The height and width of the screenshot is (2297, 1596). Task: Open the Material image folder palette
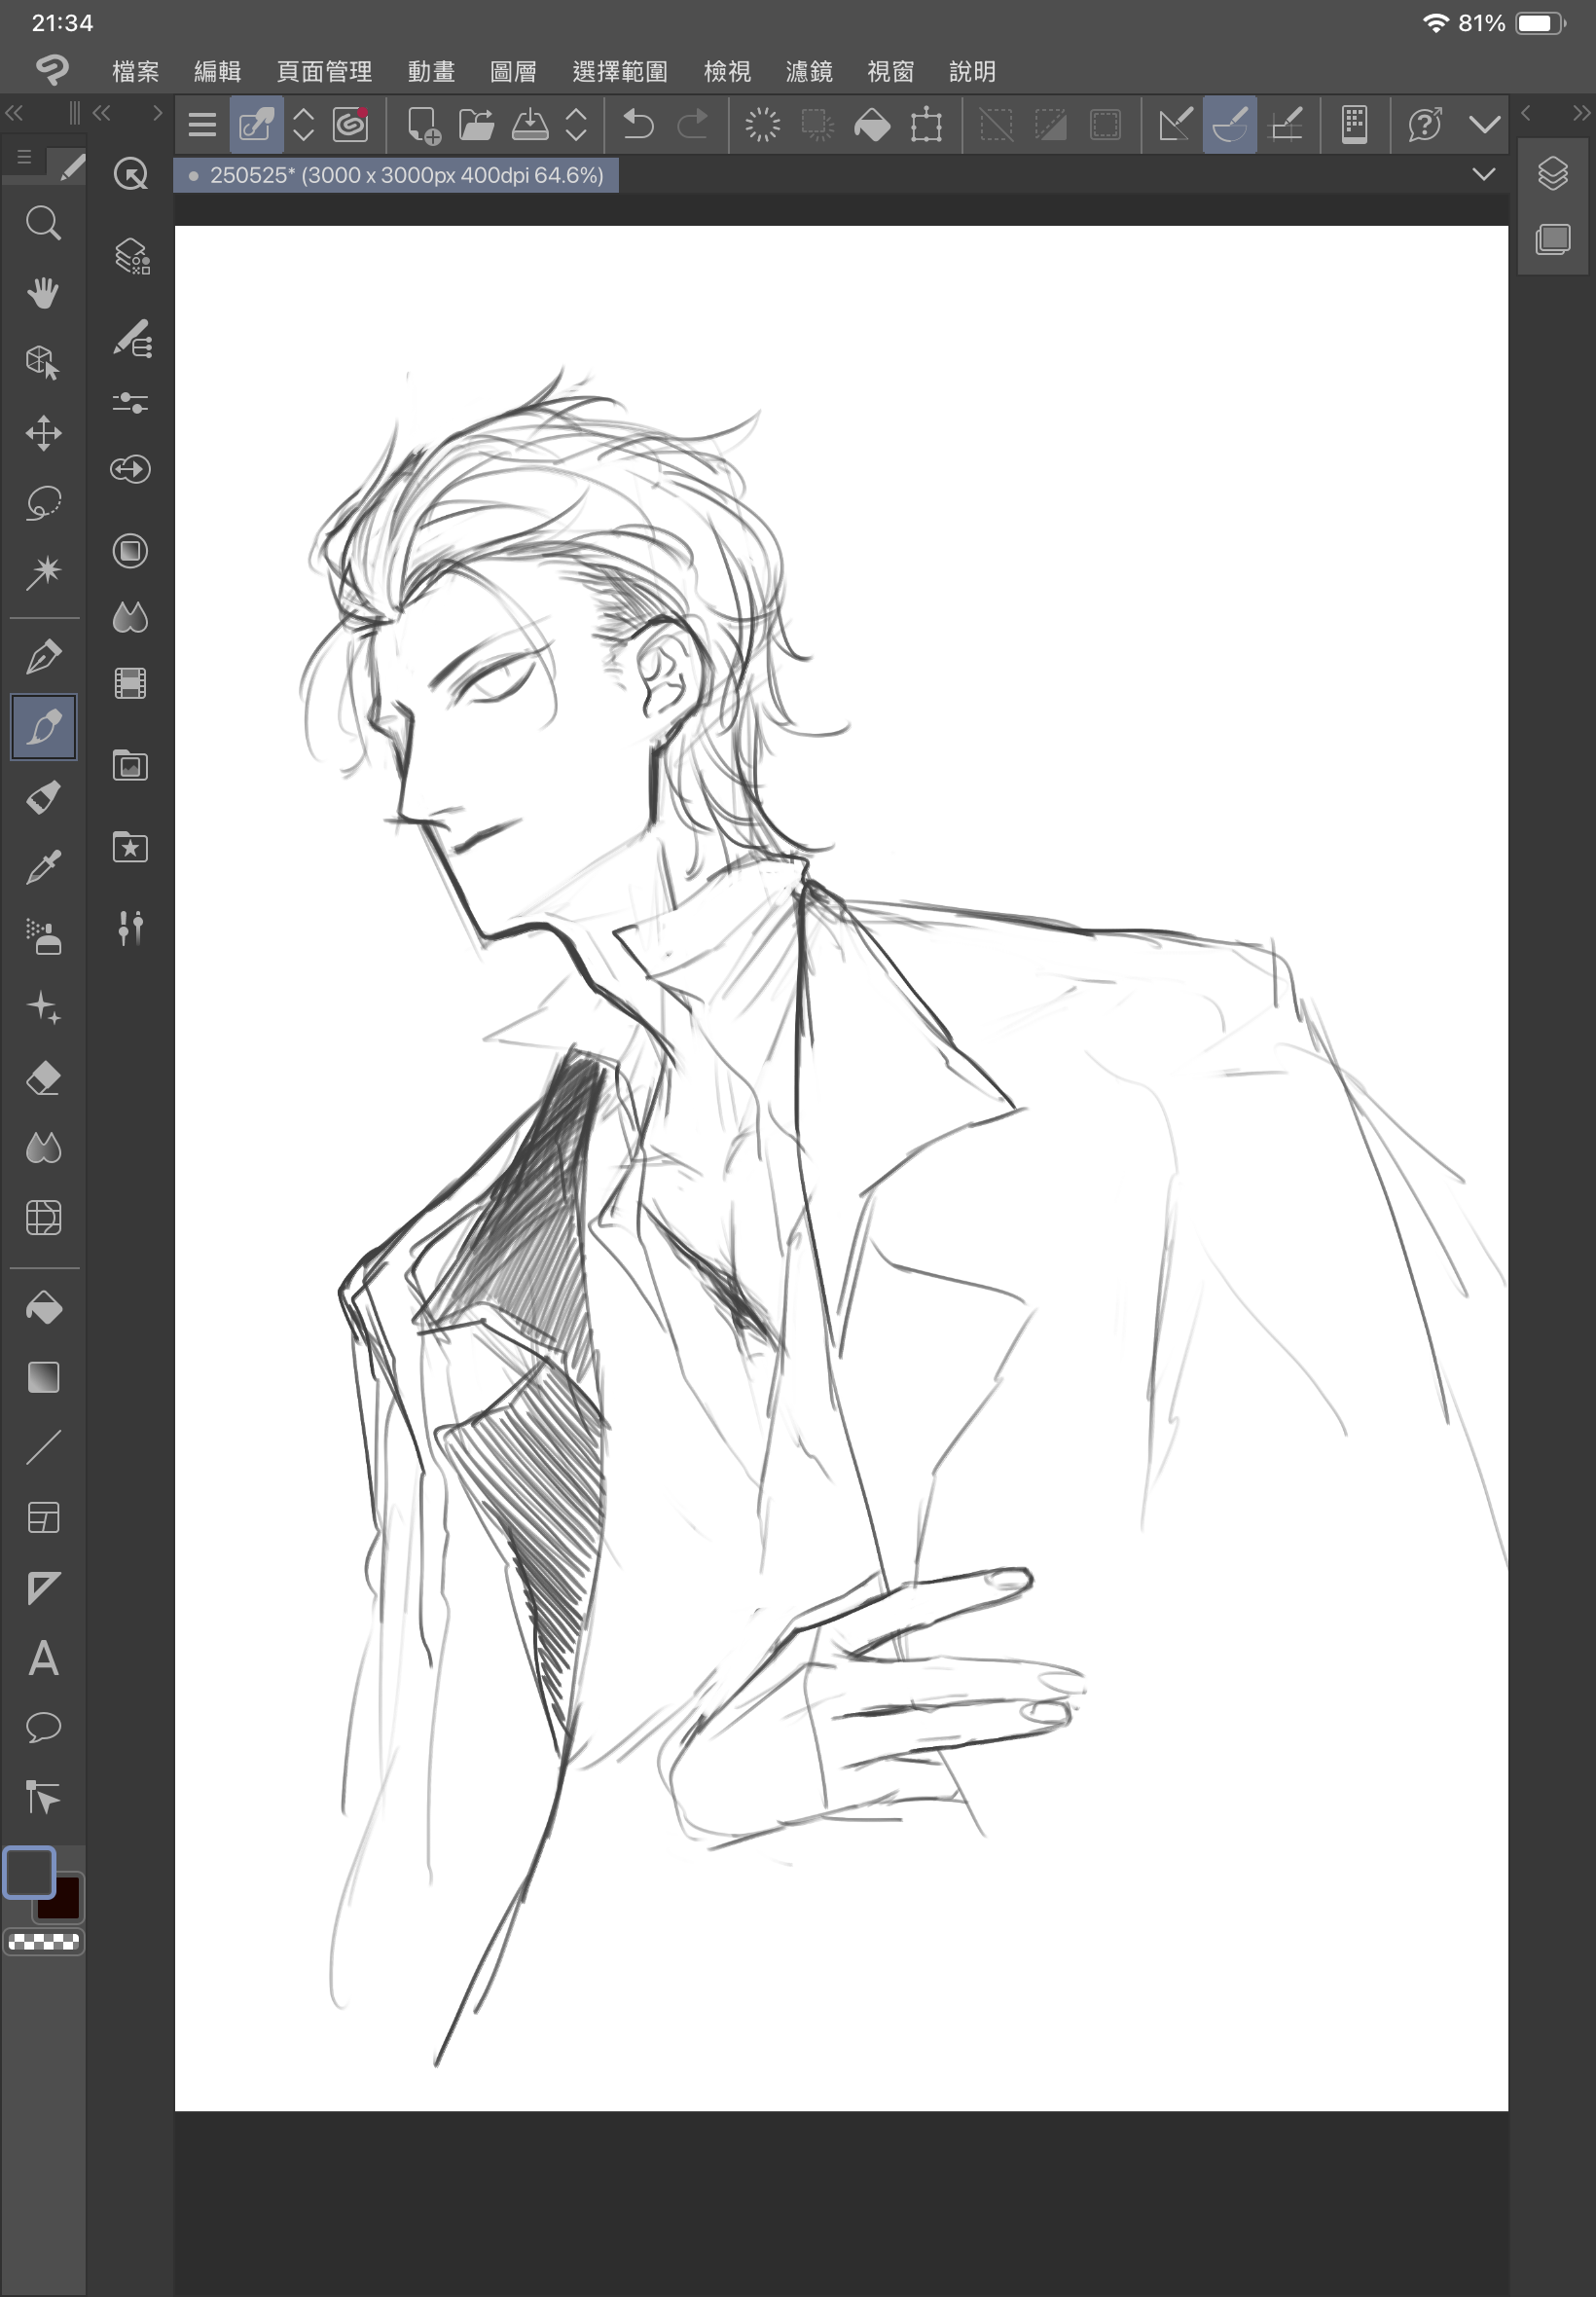coord(130,766)
